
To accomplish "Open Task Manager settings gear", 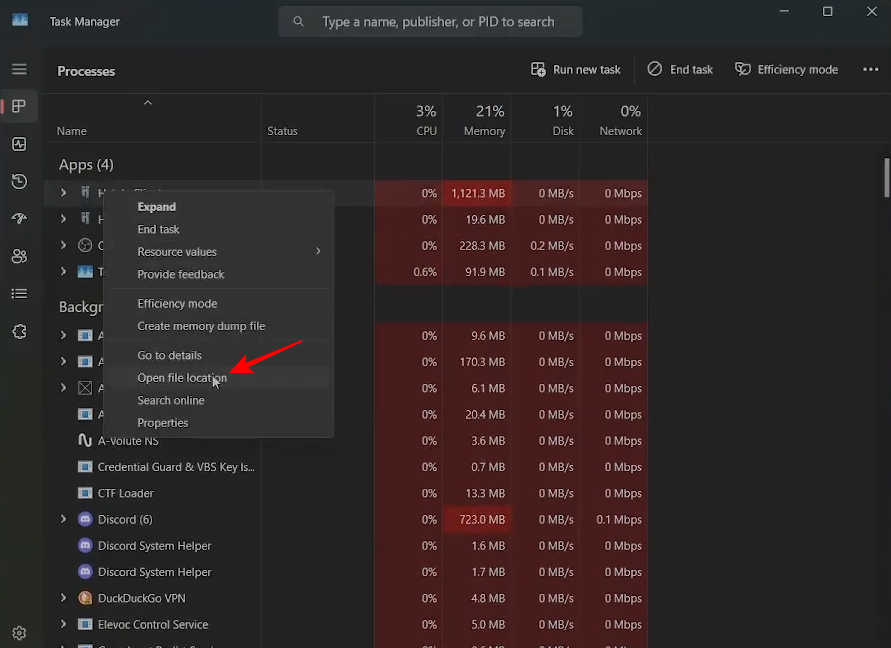I will [x=19, y=633].
